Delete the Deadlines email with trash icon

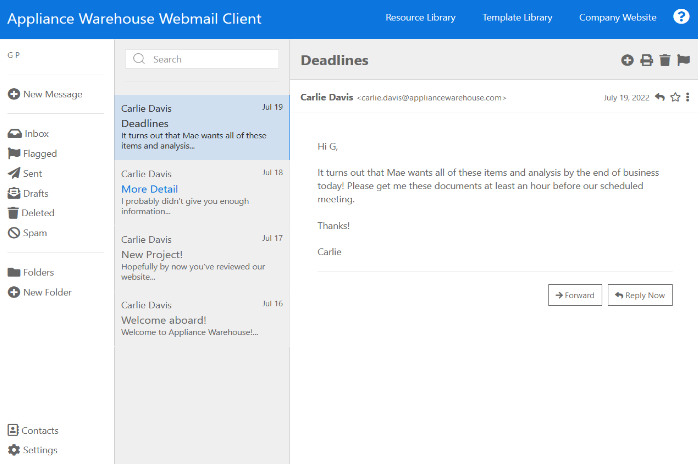pyautogui.click(x=665, y=60)
